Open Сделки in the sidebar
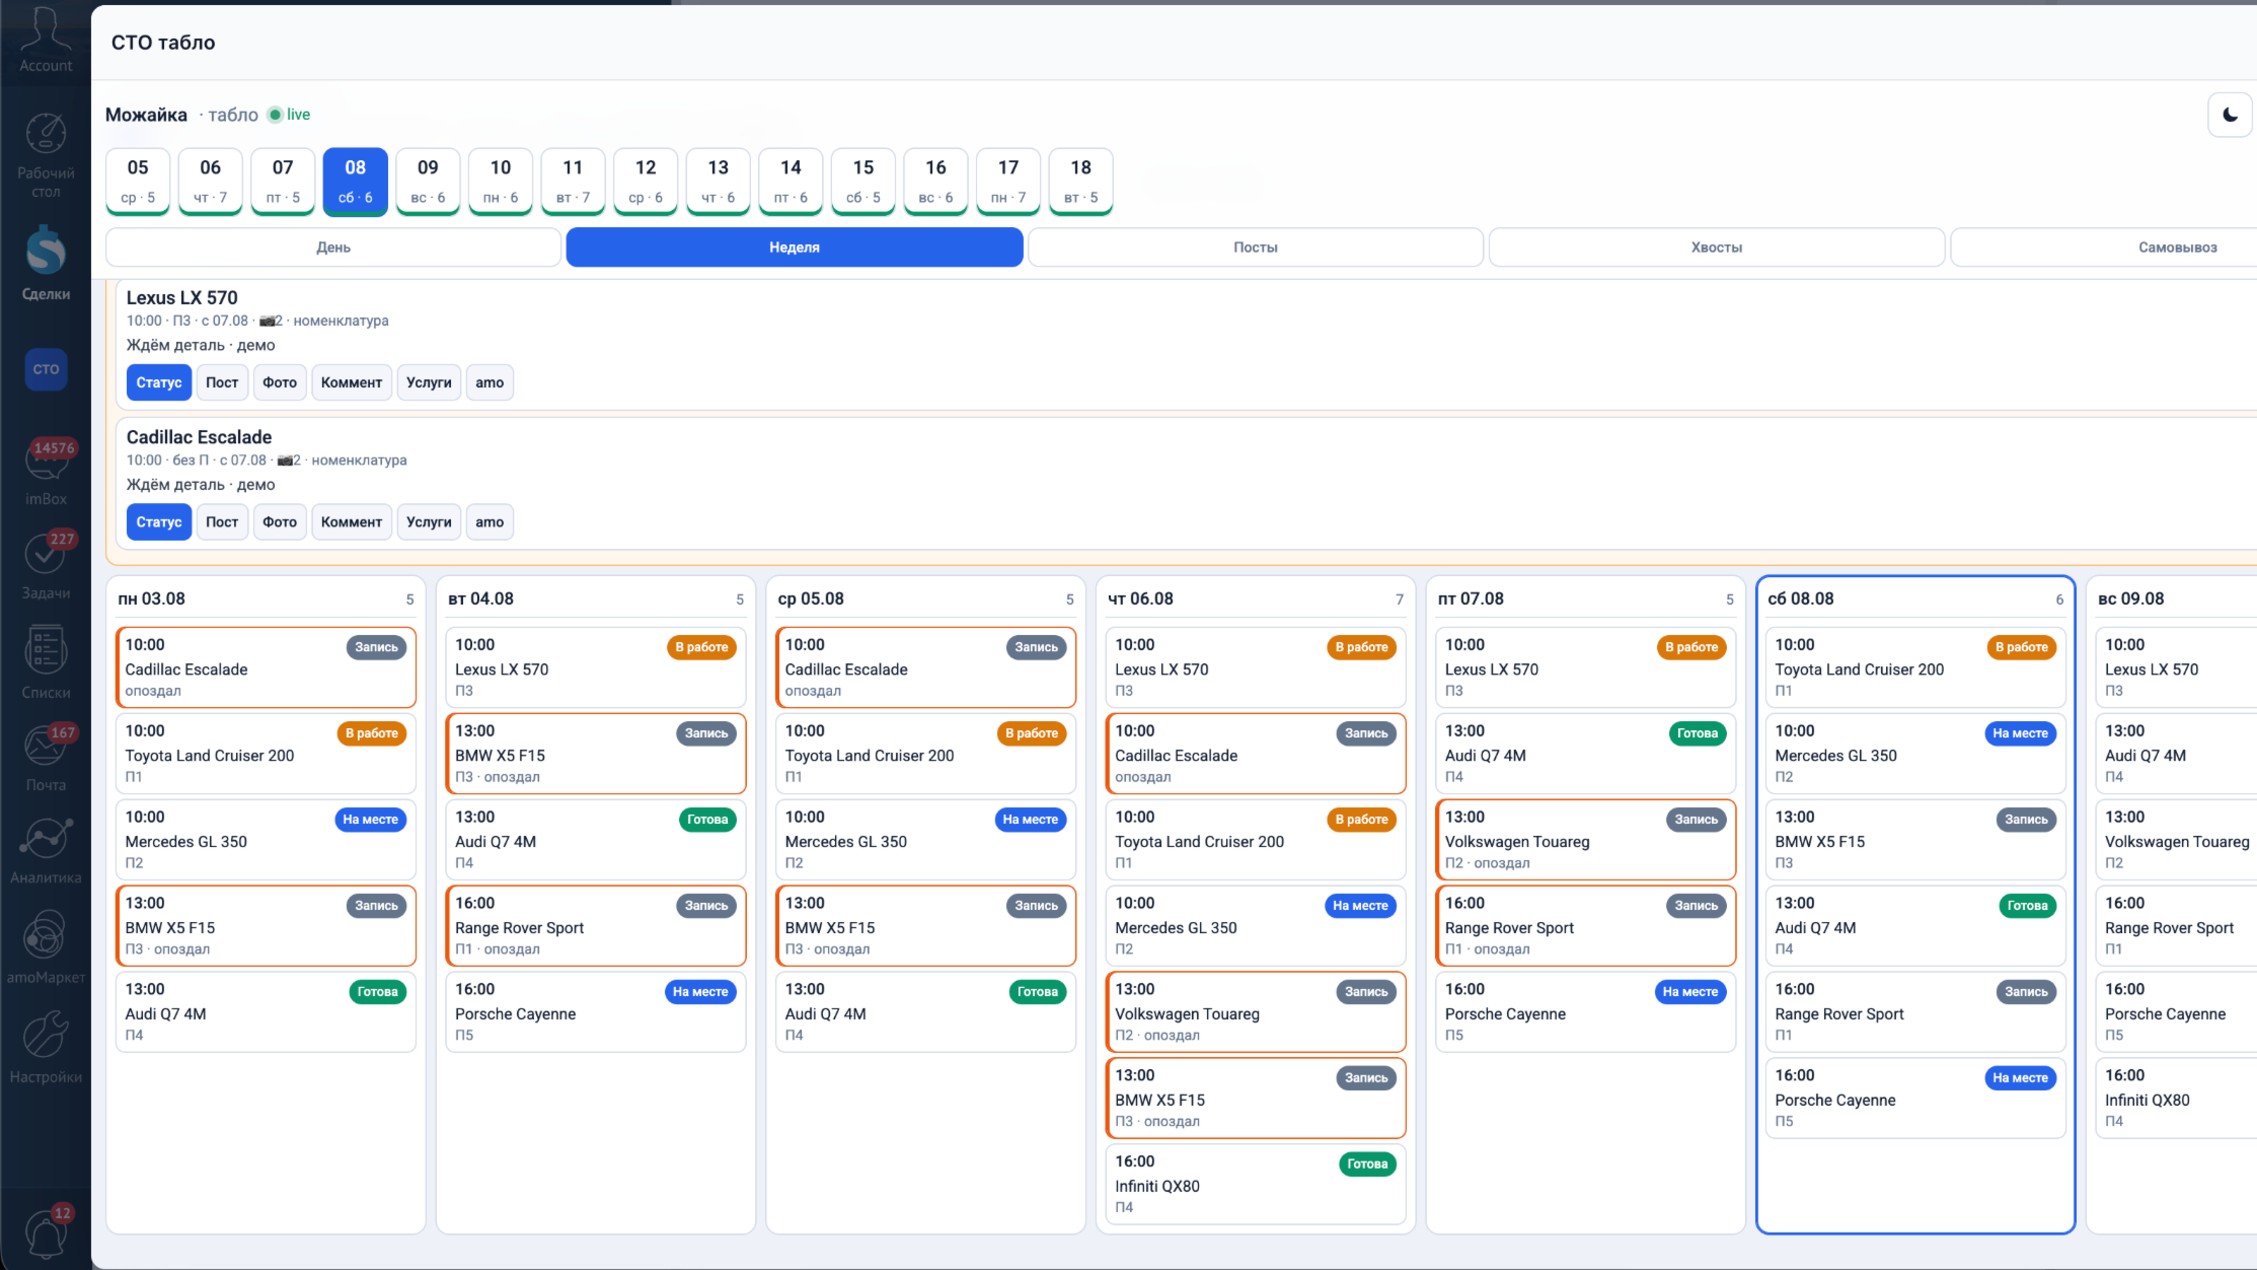Image resolution: width=2257 pixels, height=1270 pixels. [x=45, y=262]
